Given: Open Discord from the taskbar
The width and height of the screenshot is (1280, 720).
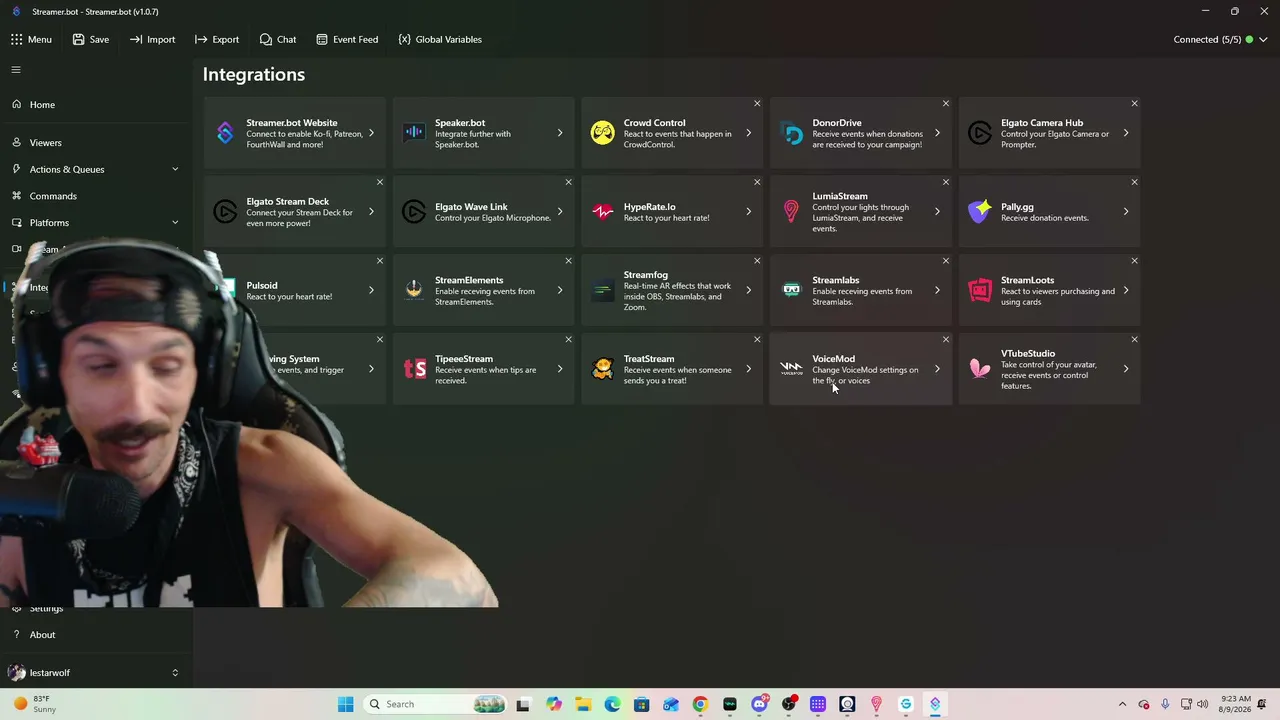Looking at the screenshot, I should (x=759, y=704).
